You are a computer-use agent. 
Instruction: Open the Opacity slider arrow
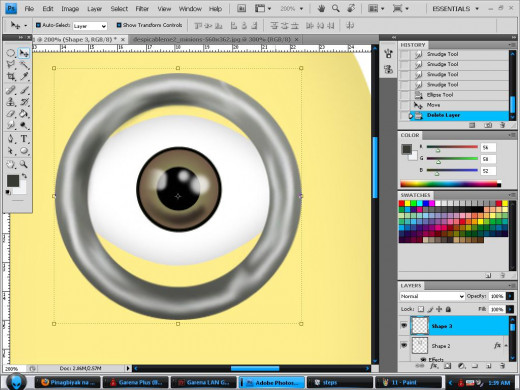point(510,296)
